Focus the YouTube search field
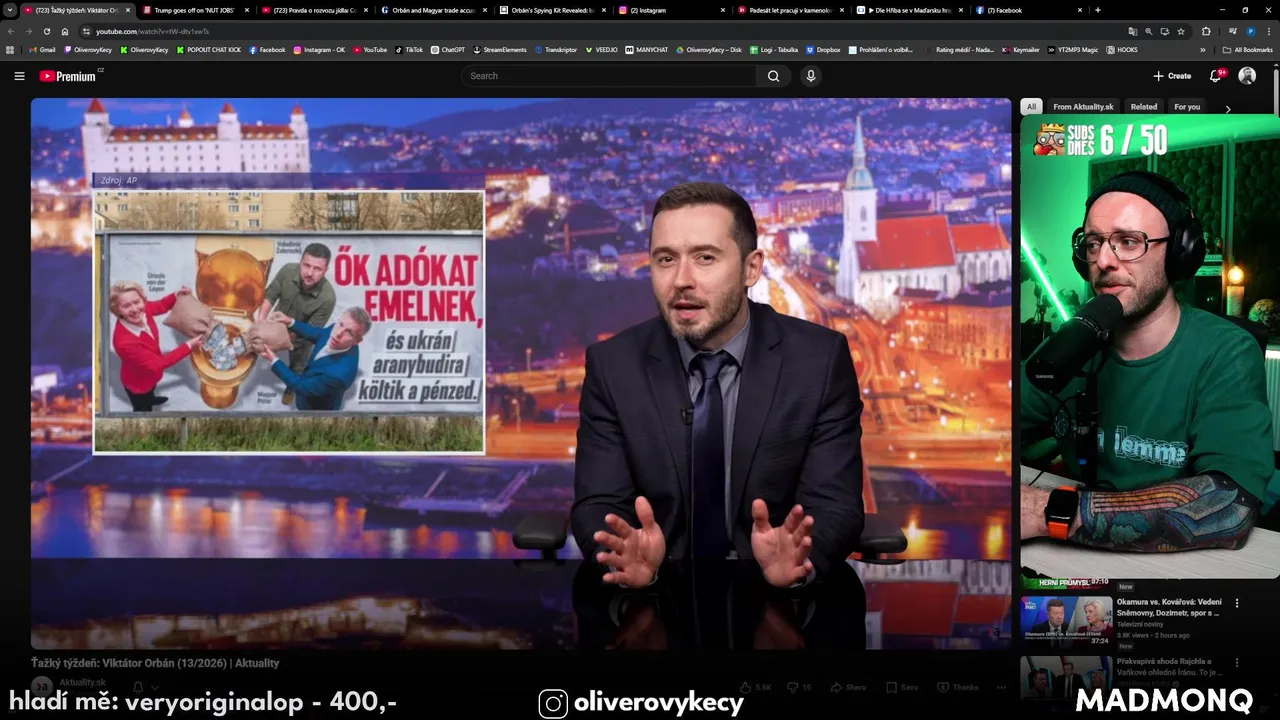Screen dimensions: 1280x720 [609, 76]
